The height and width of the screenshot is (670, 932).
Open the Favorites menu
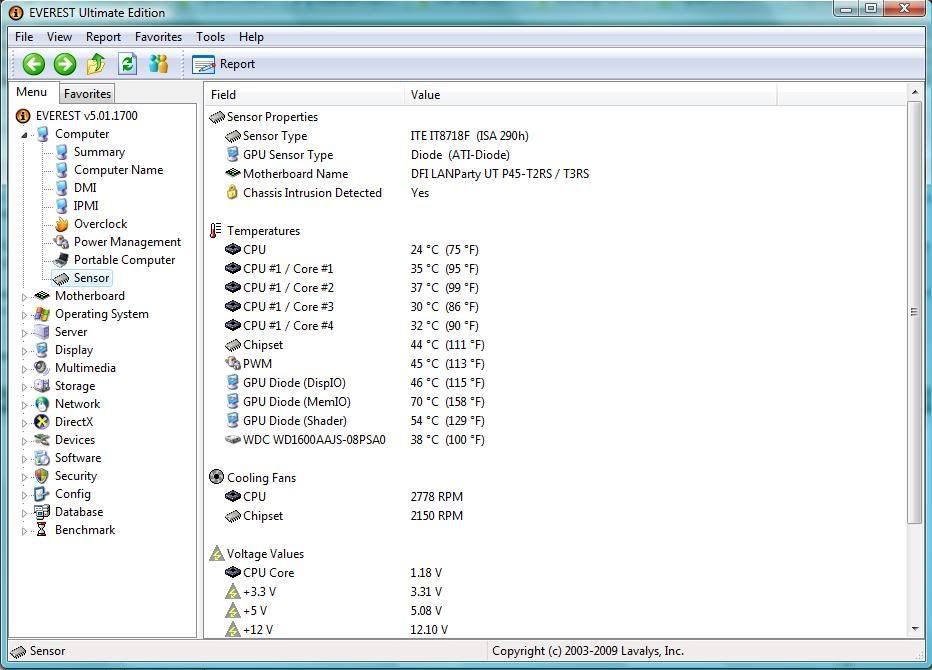click(x=158, y=37)
